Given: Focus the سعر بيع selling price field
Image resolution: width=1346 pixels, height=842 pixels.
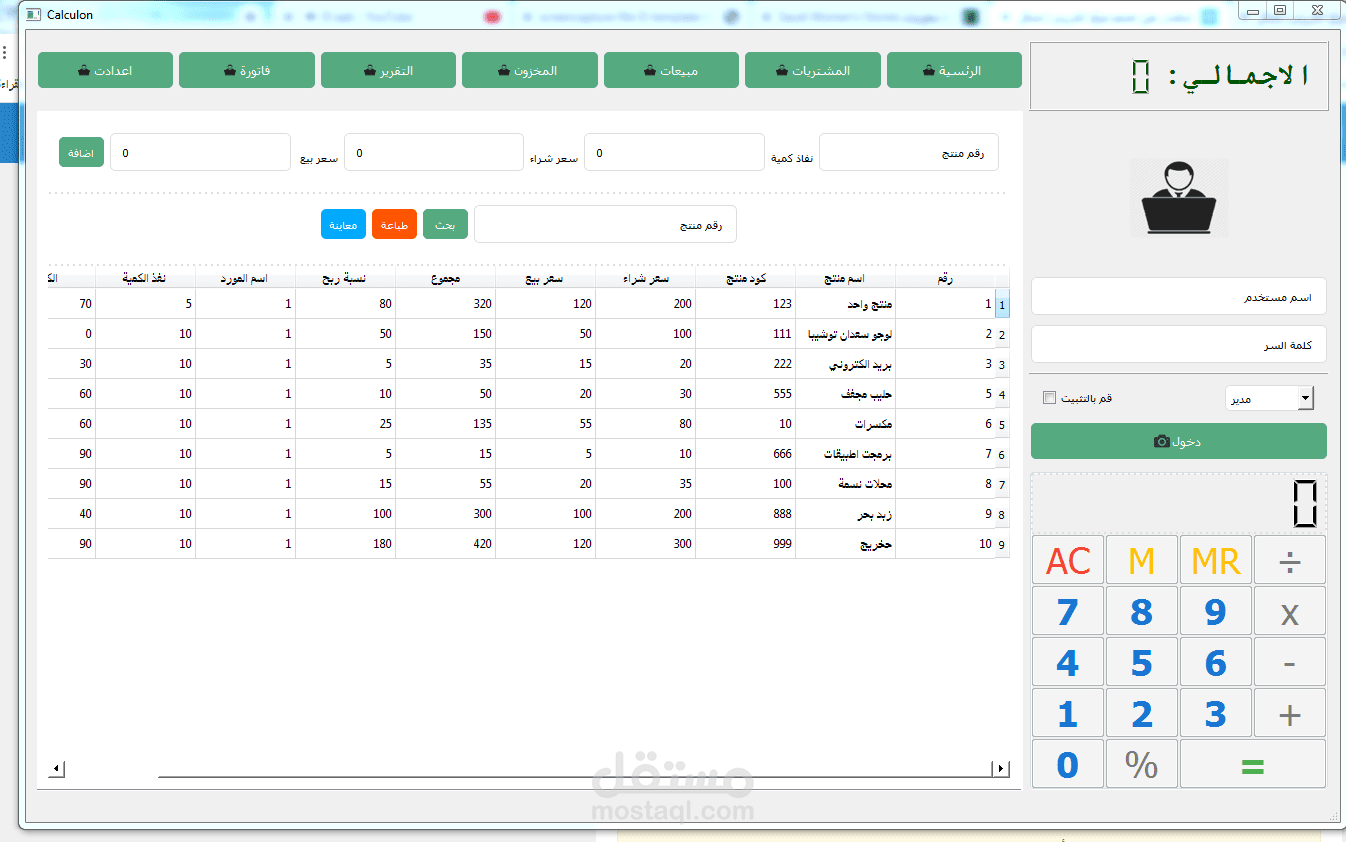Looking at the screenshot, I should 200,152.
